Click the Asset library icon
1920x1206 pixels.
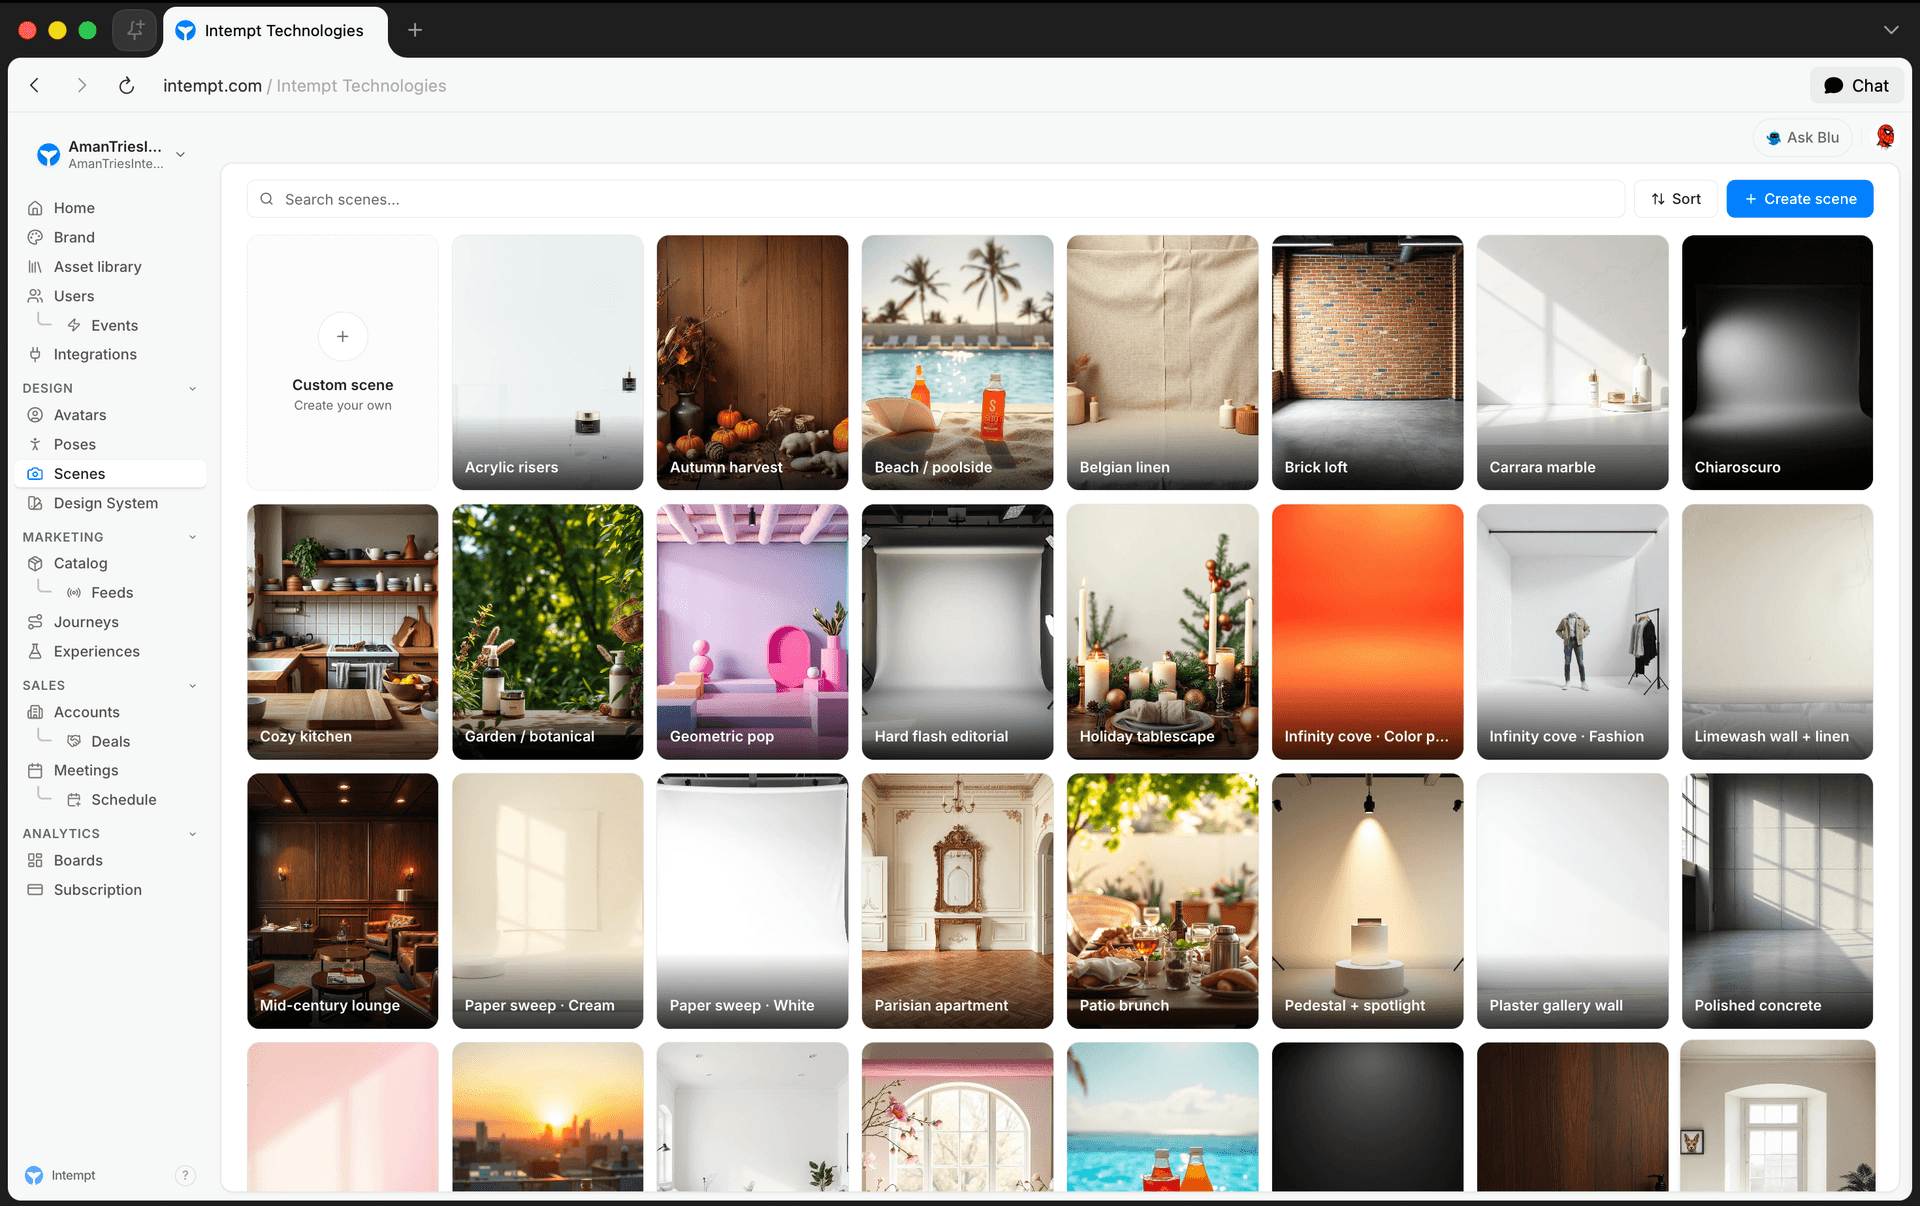(x=35, y=267)
